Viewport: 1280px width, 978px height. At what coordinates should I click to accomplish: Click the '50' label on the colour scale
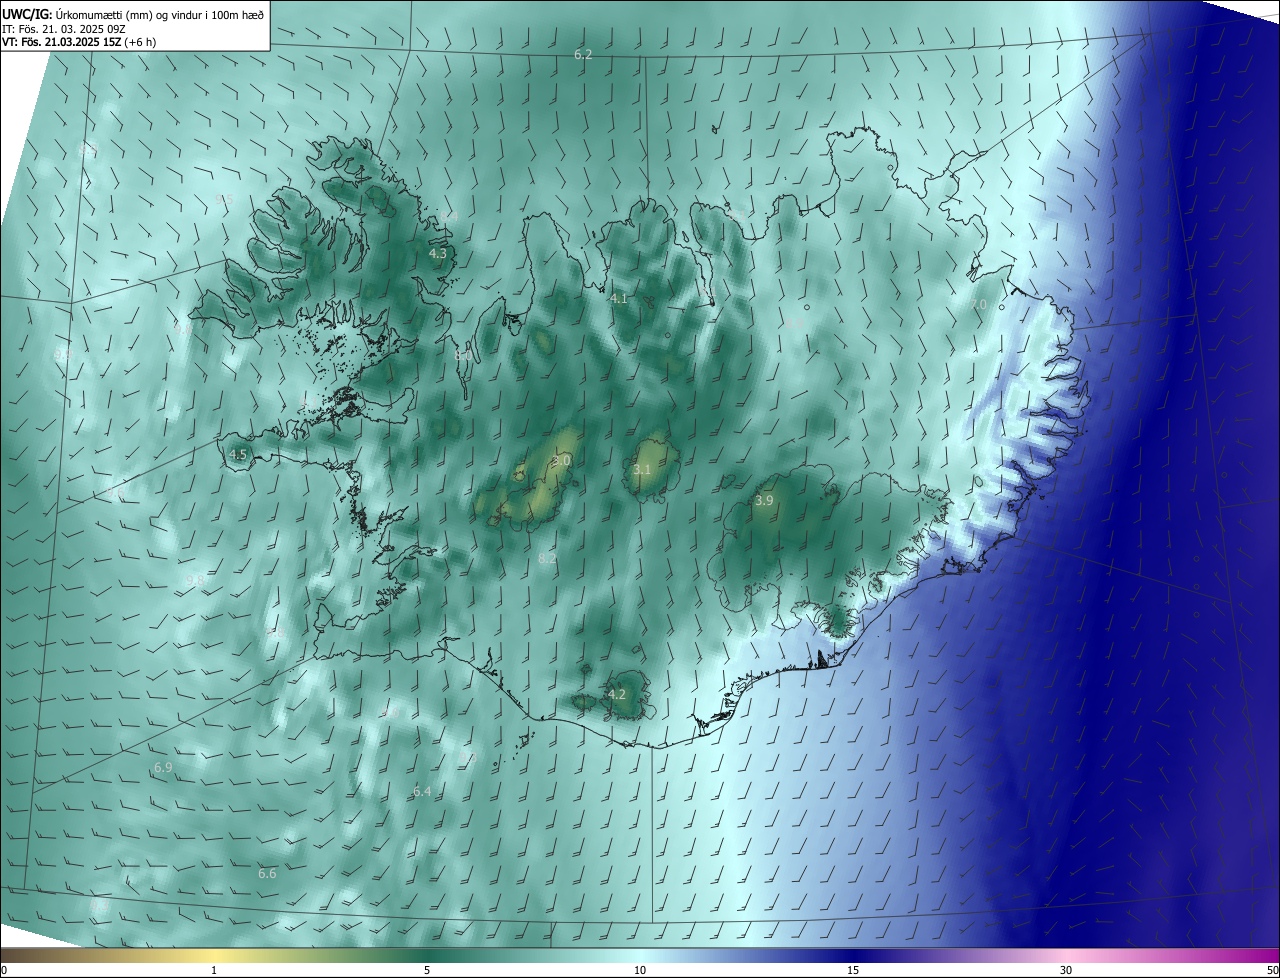1272,970
